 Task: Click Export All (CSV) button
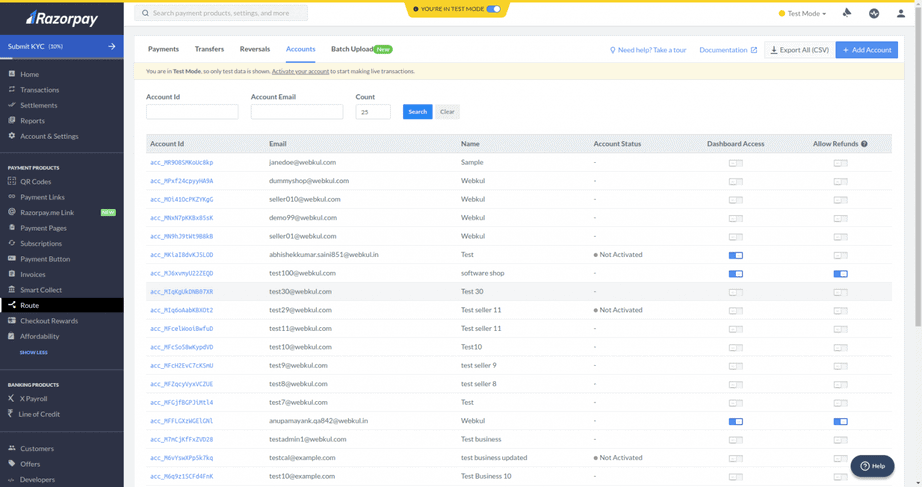click(x=799, y=49)
